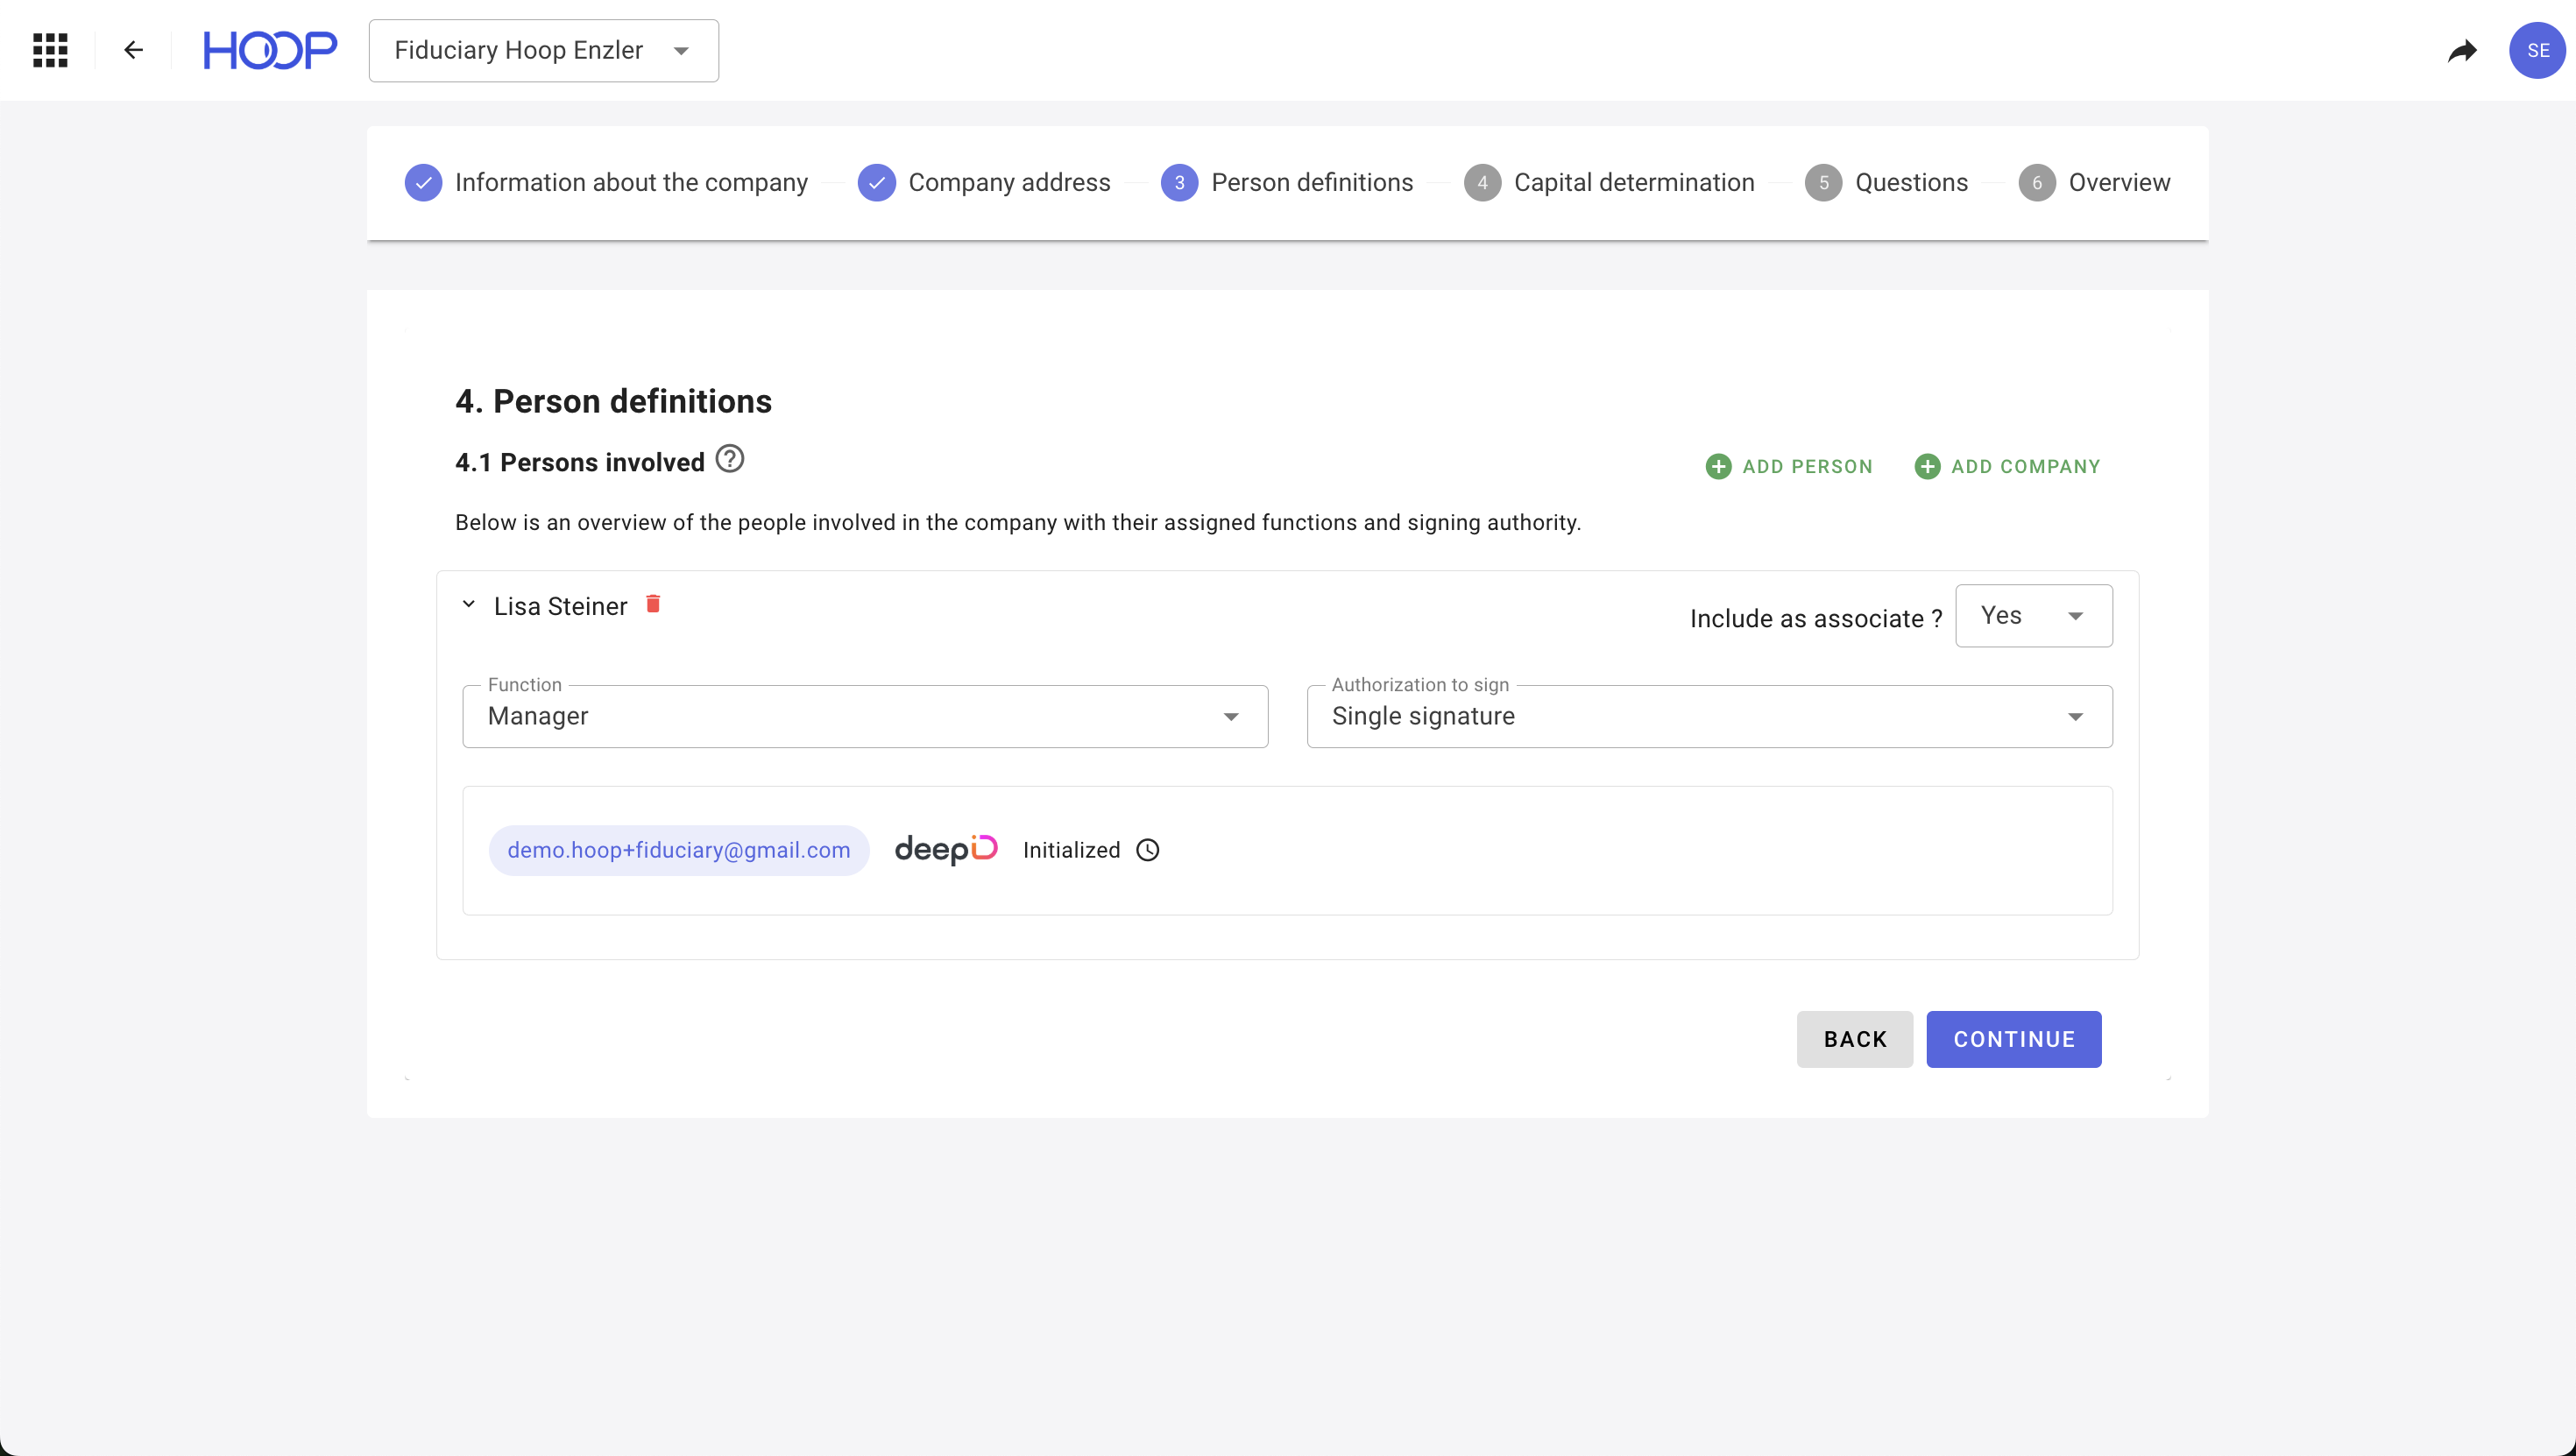The image size is (2576, 1456).
Task: Click the share arrow icon
Action: [x=2462, y=50]
